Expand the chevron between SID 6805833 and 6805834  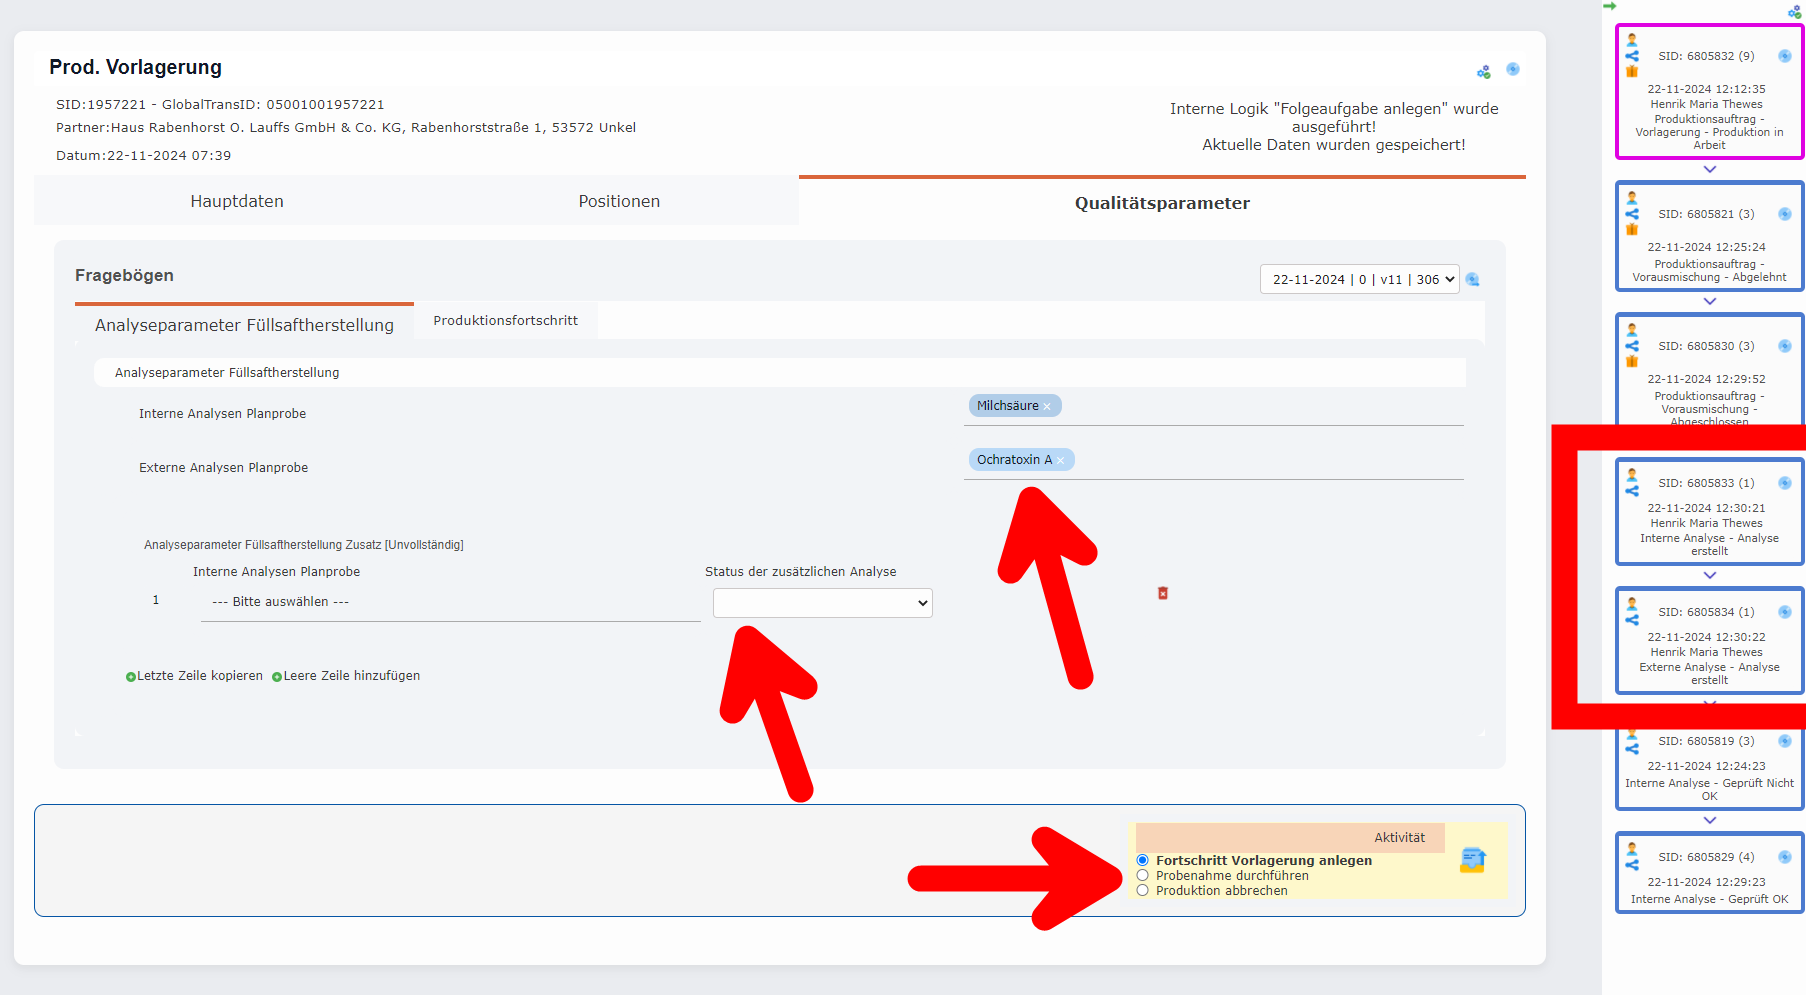point(1708,576)
